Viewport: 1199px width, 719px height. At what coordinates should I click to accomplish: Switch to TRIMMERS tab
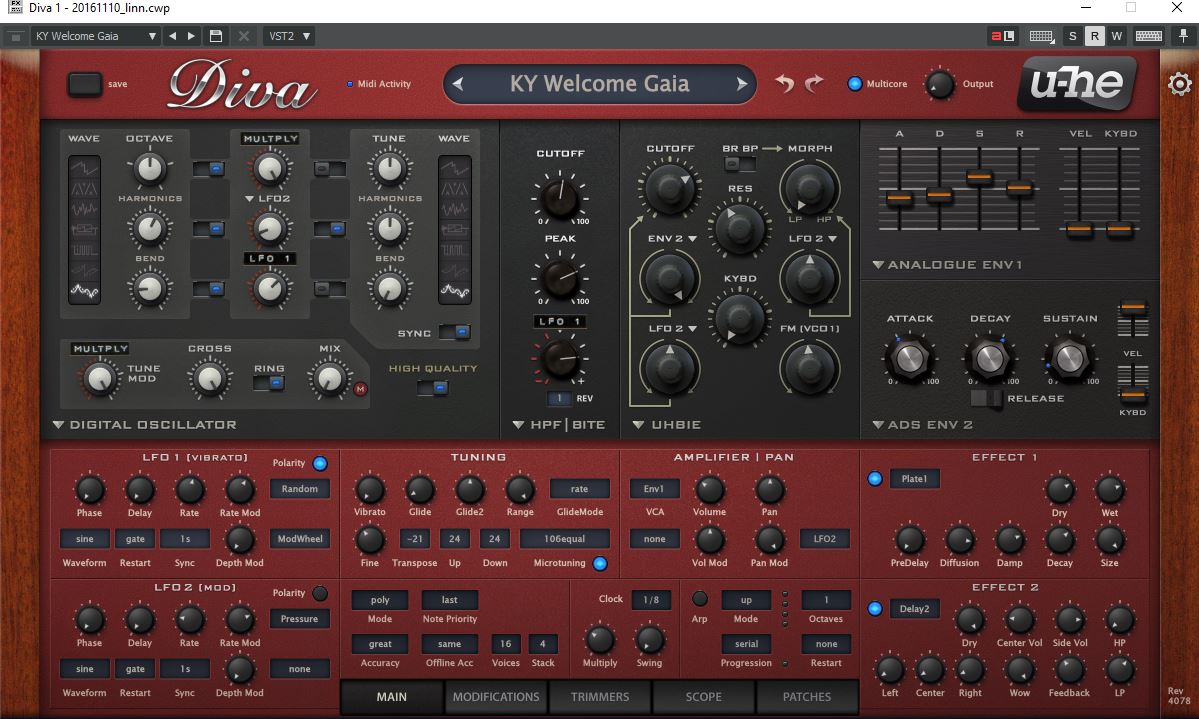click(600, 697)
